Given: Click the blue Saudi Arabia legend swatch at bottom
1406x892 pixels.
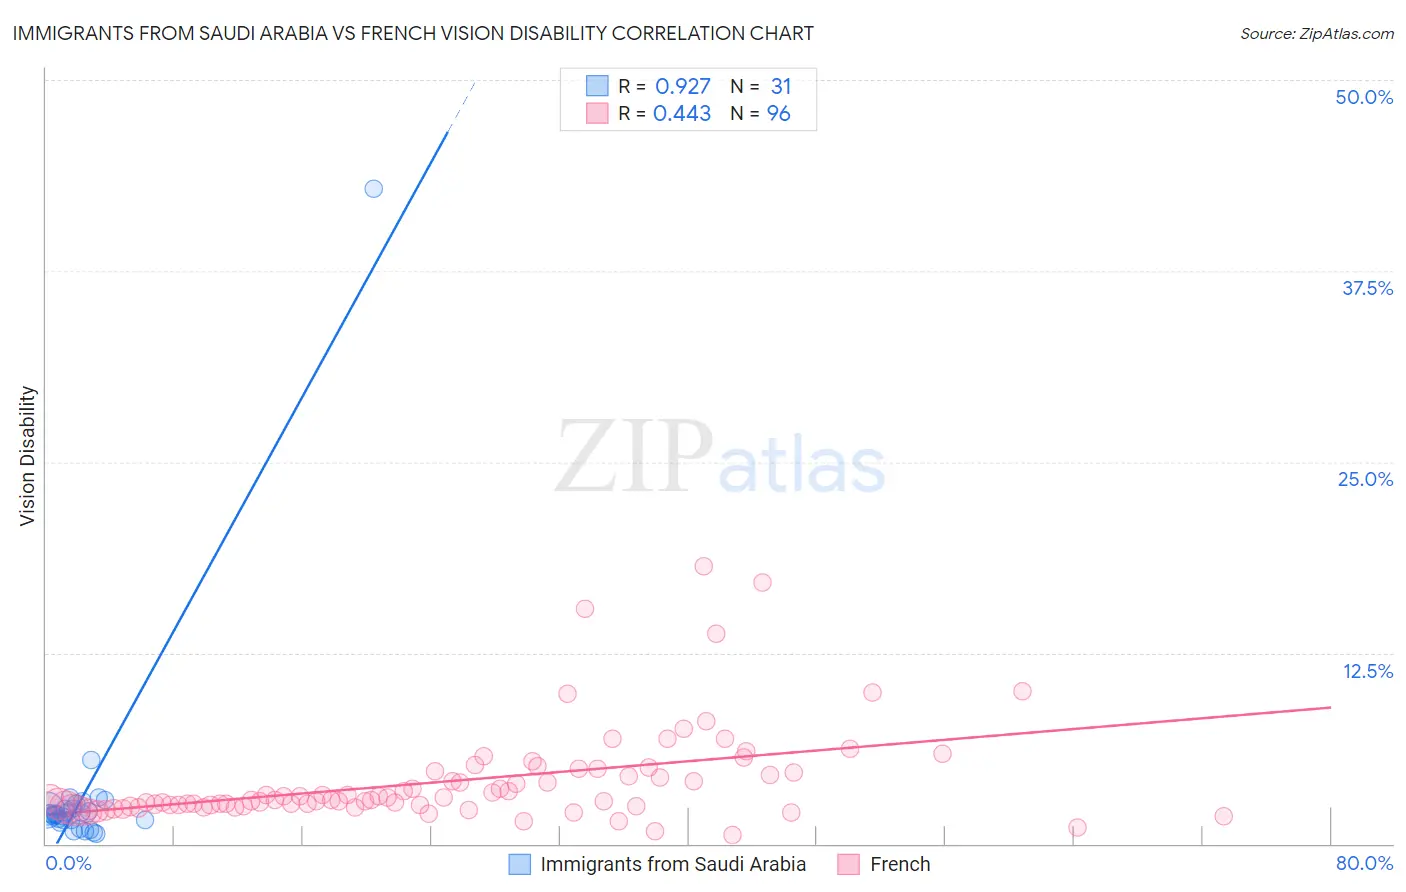Looking at the screenshot, I should 520,864.
